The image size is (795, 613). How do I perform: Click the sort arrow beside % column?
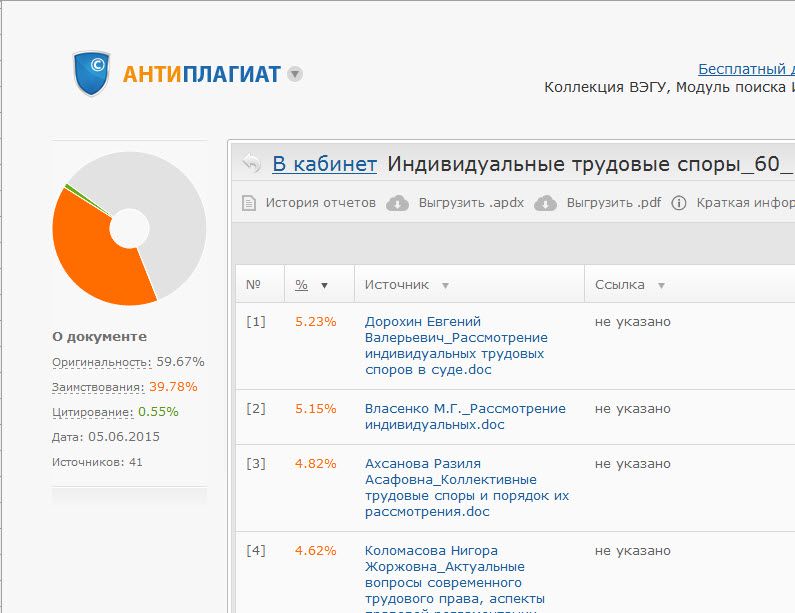click(324, 285)
